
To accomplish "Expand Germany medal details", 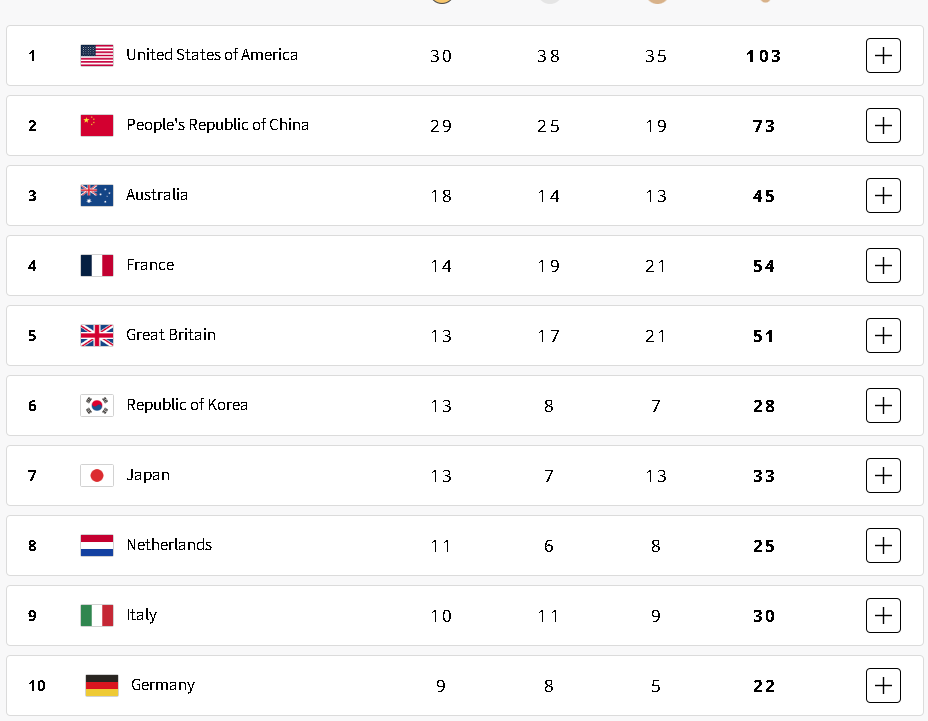I will (883, 685).
